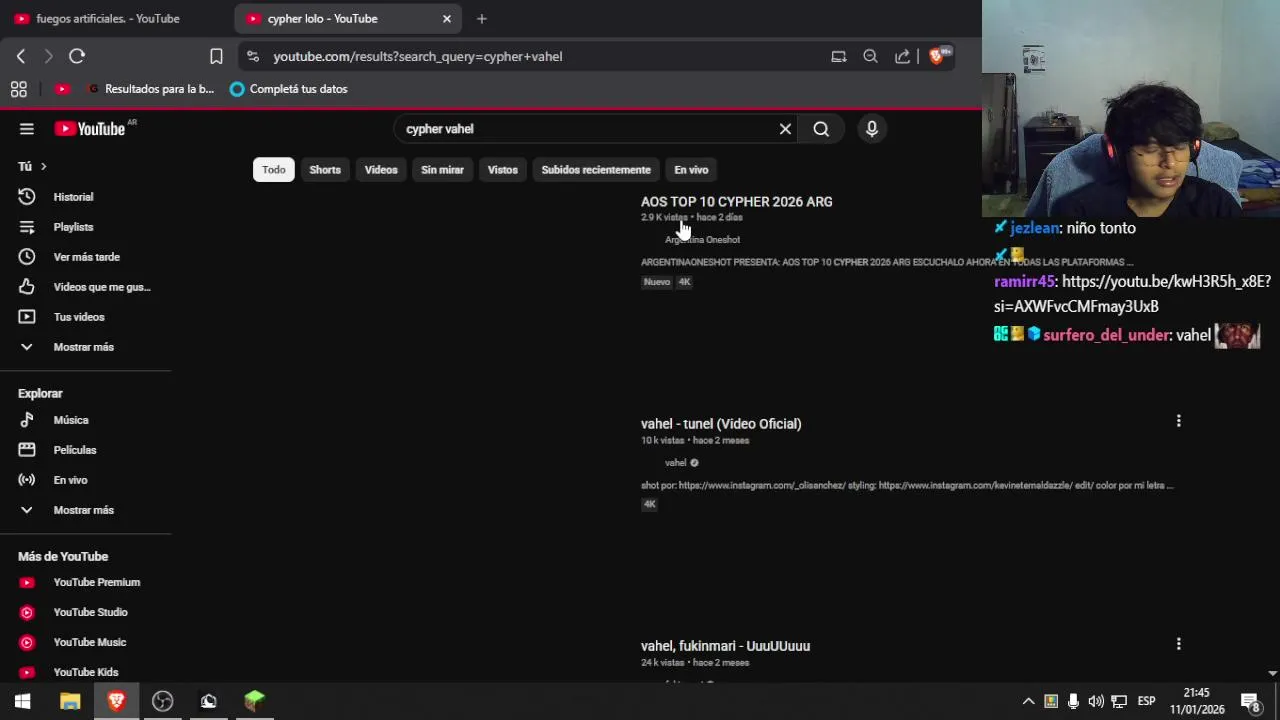Open YouTube Kids link
Viewport: 1280px width, 720px height.
click(87, 672)
